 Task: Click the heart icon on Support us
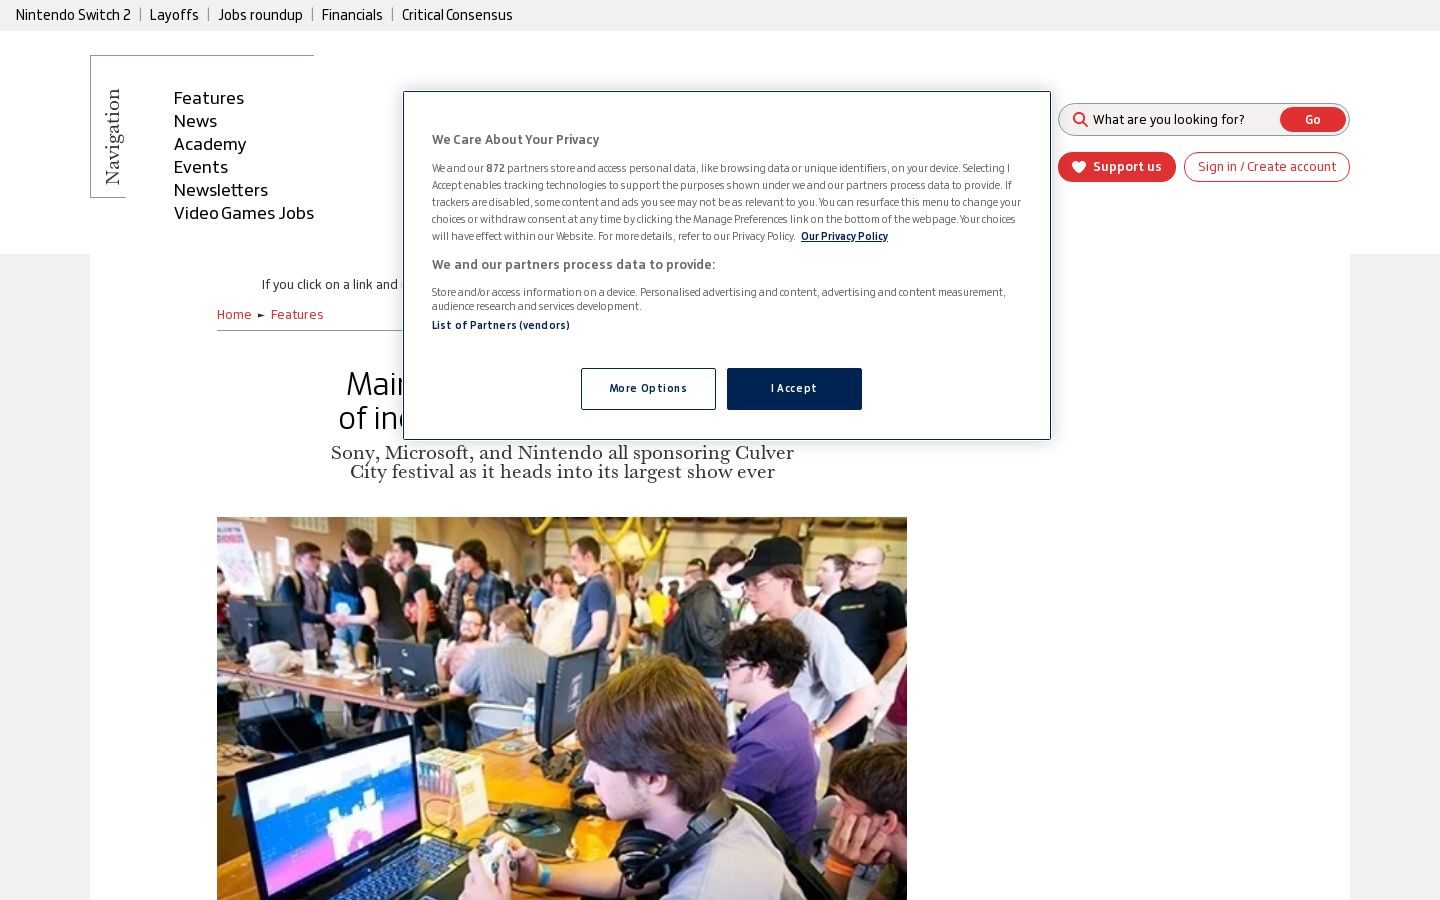1079,167
